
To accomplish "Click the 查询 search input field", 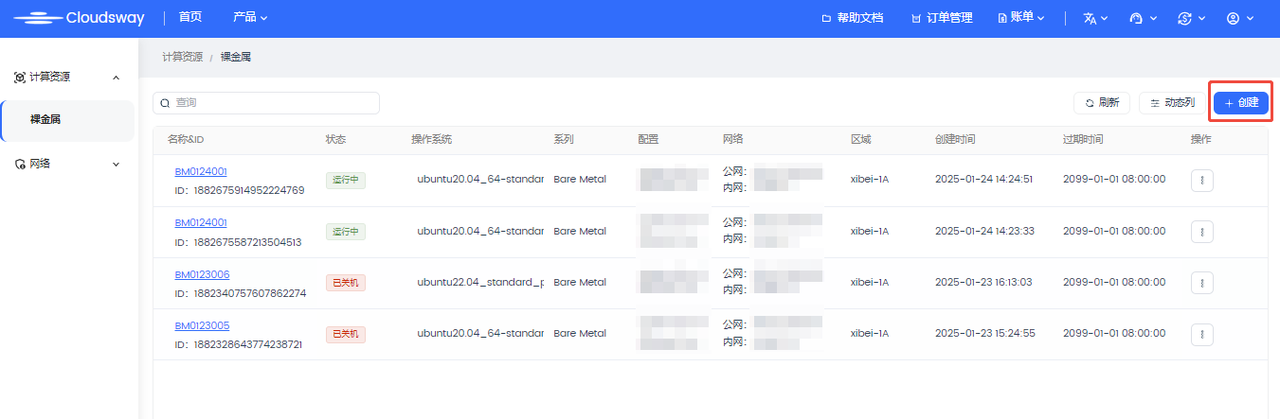I will 266,103.
